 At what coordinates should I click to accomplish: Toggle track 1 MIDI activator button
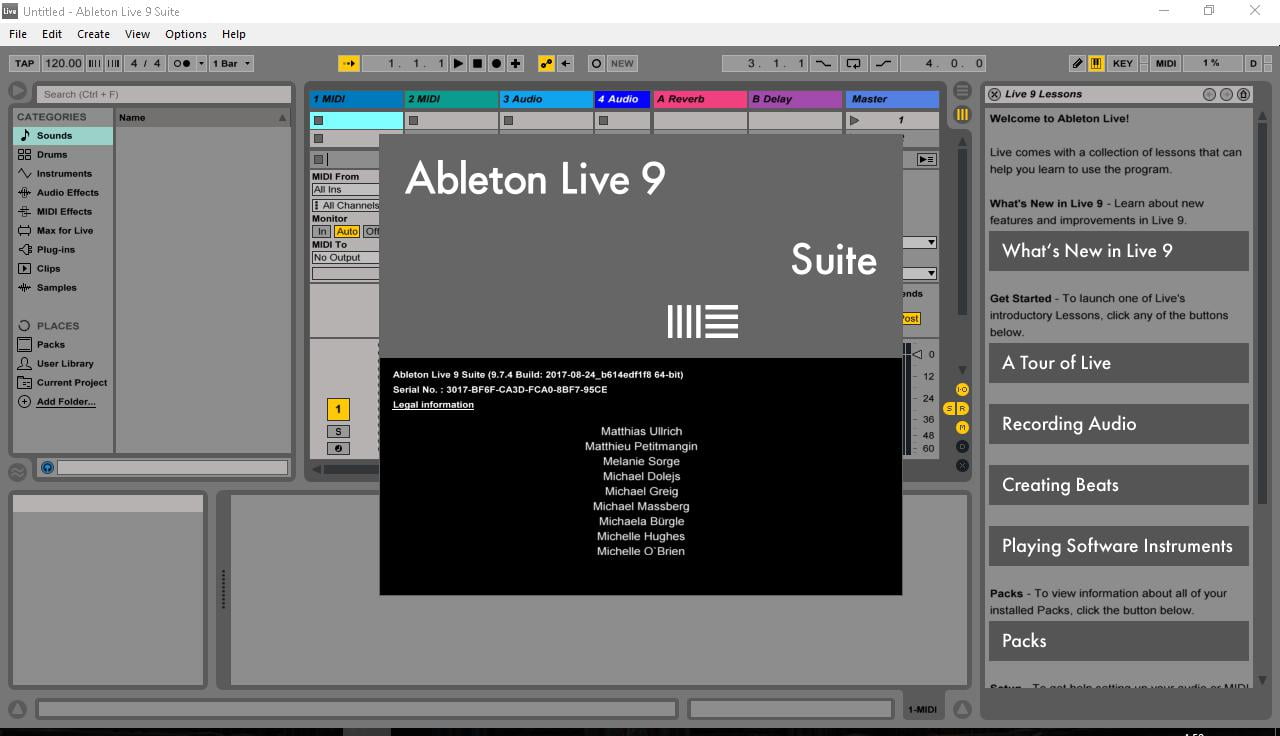(x=338, y=409)
